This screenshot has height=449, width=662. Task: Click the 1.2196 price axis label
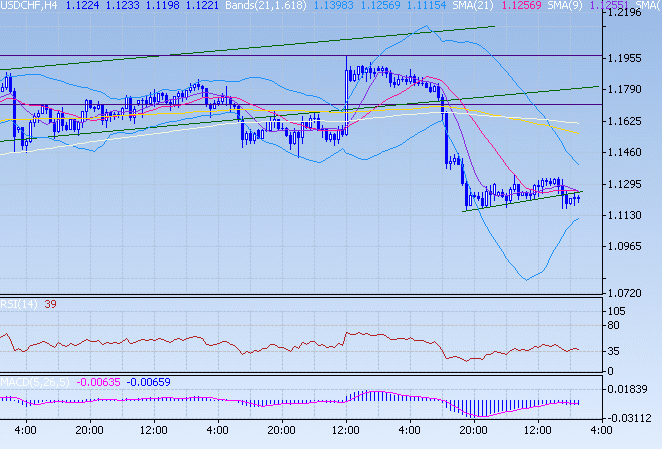click(626, 14)
